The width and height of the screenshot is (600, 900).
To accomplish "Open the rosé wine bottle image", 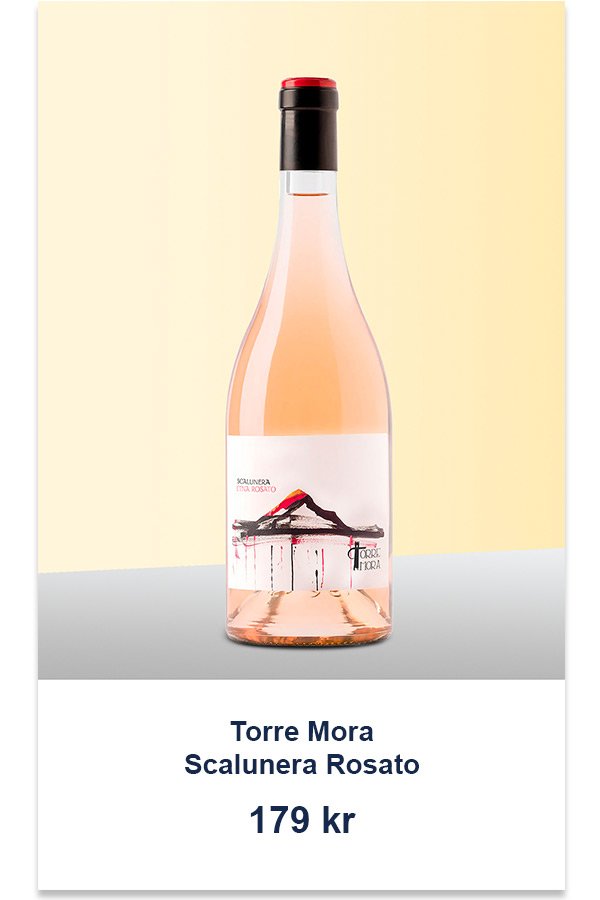I will [x=308, y=360].
